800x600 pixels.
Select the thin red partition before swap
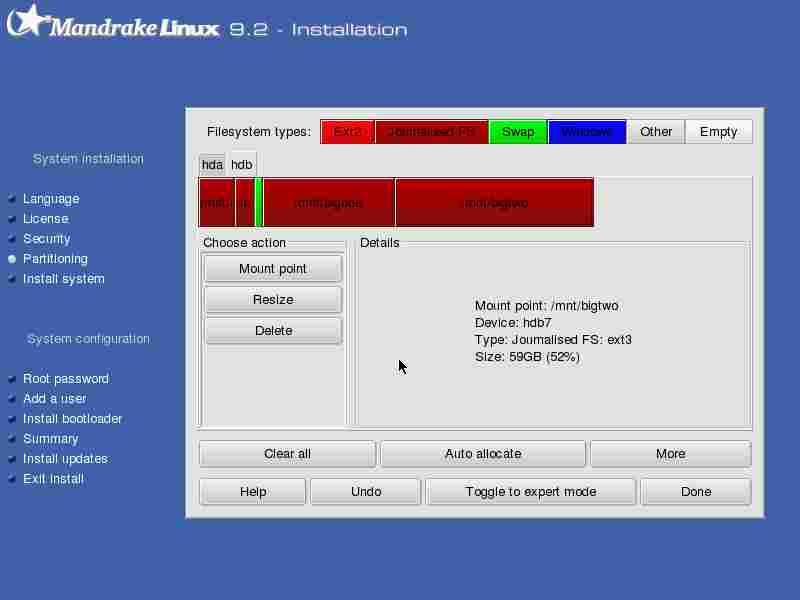245,203
